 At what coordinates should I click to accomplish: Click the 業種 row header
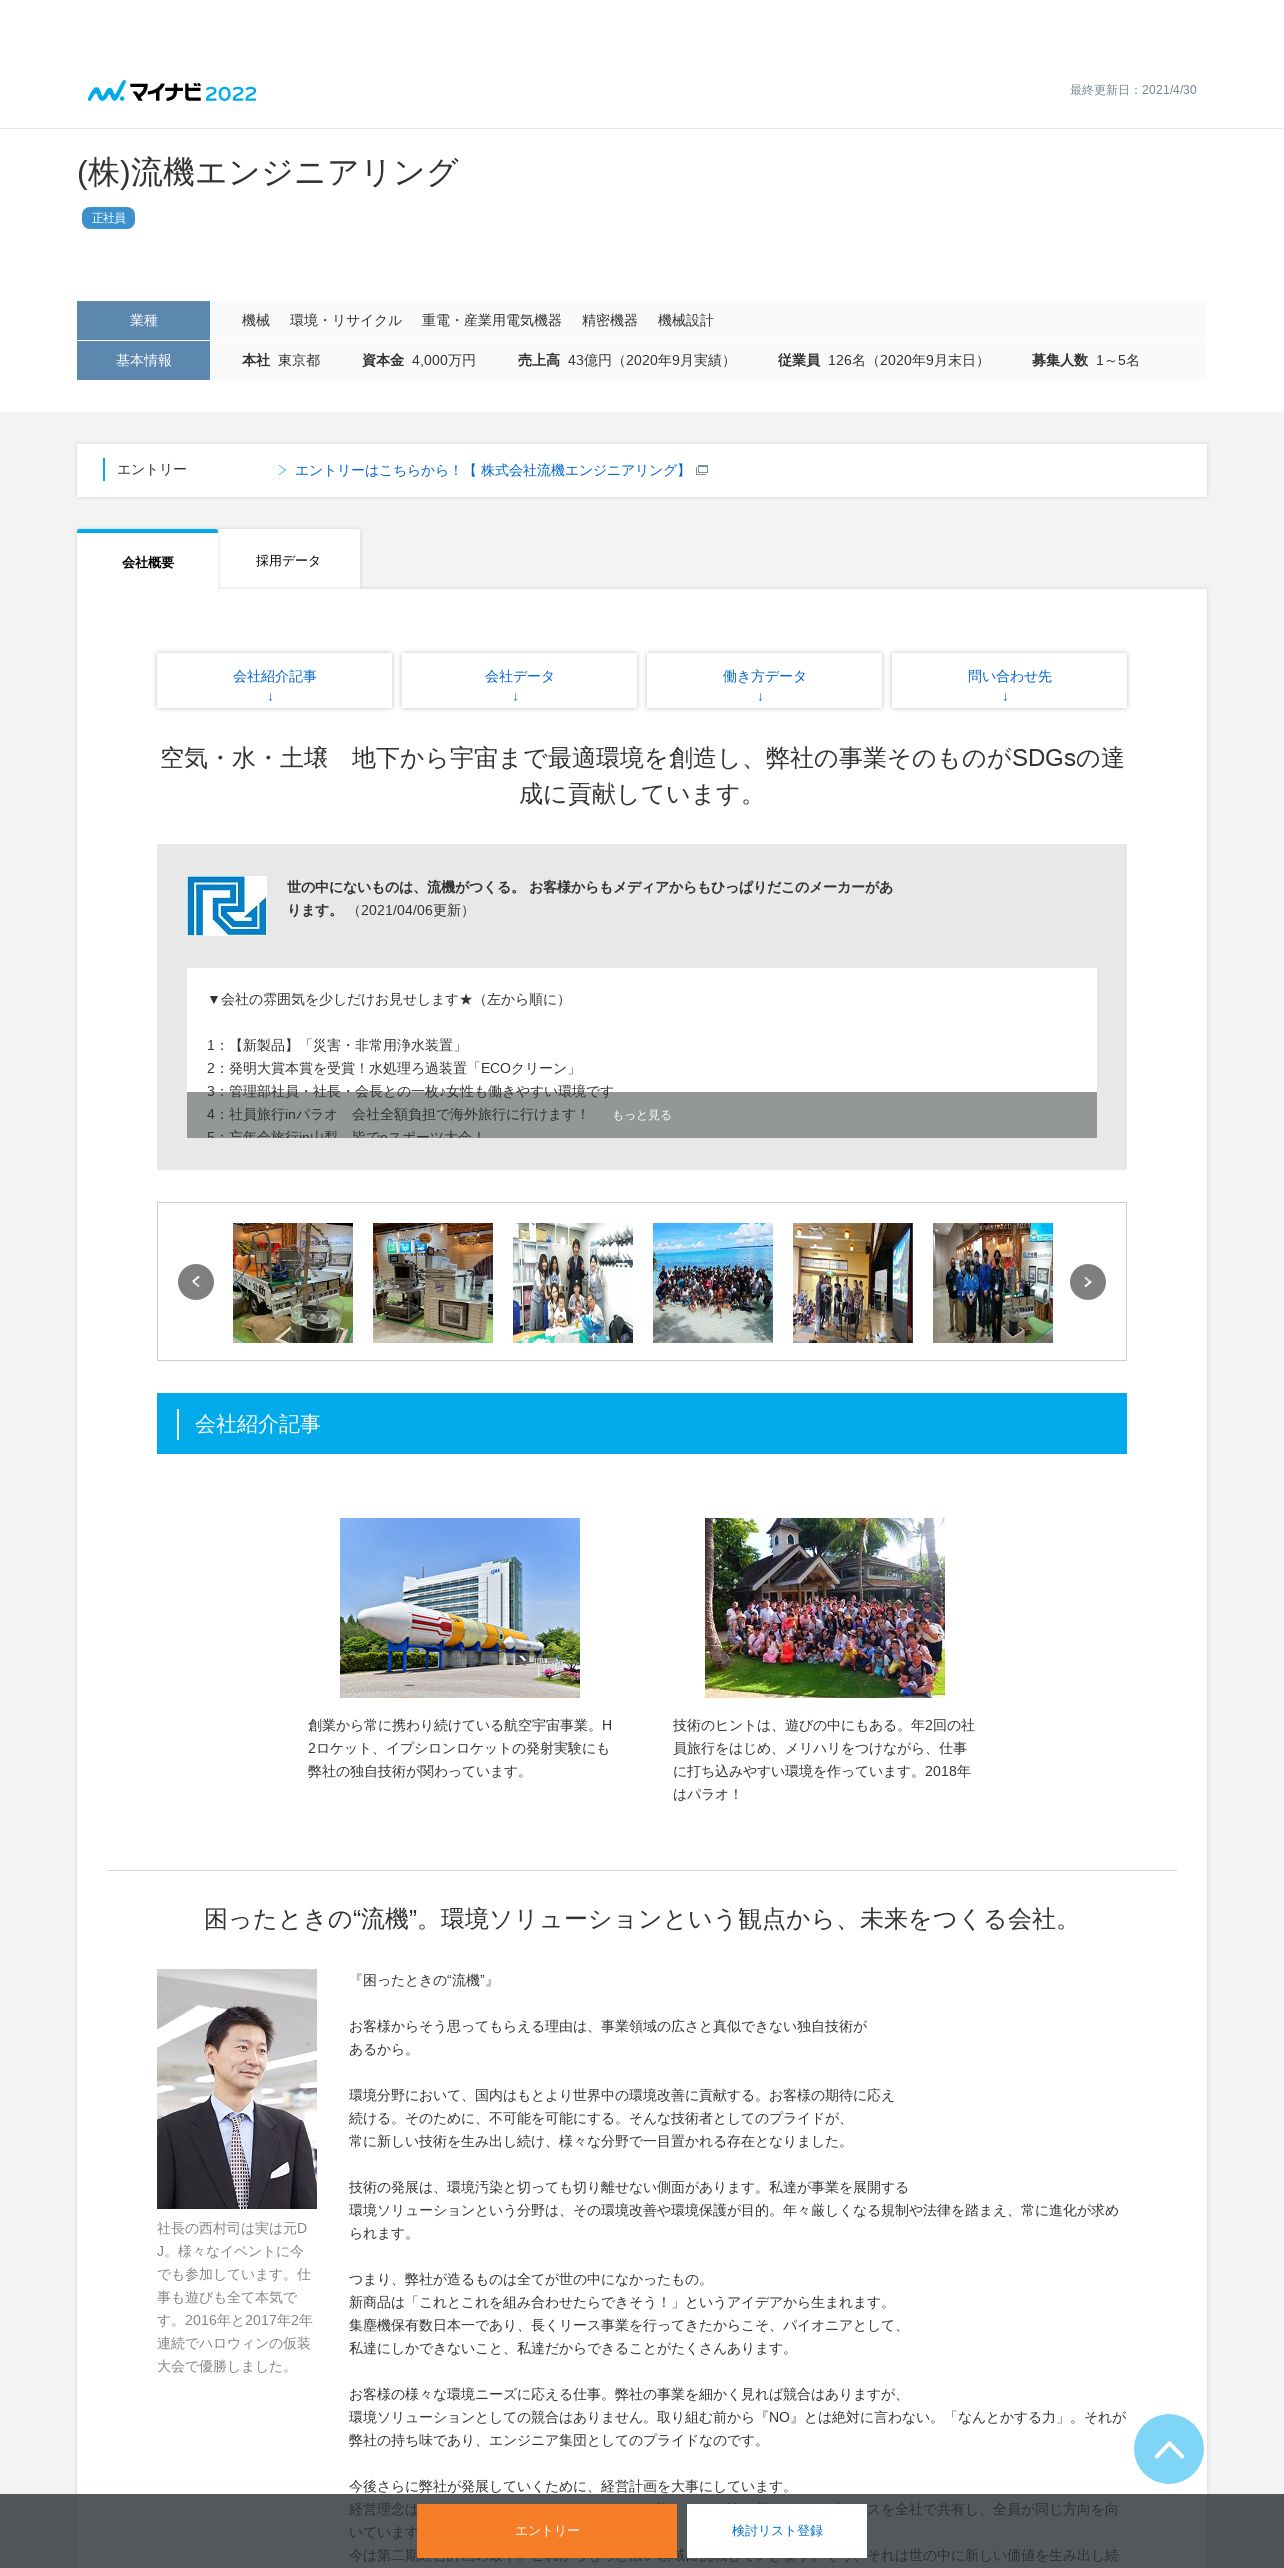(x=143, y=320)
